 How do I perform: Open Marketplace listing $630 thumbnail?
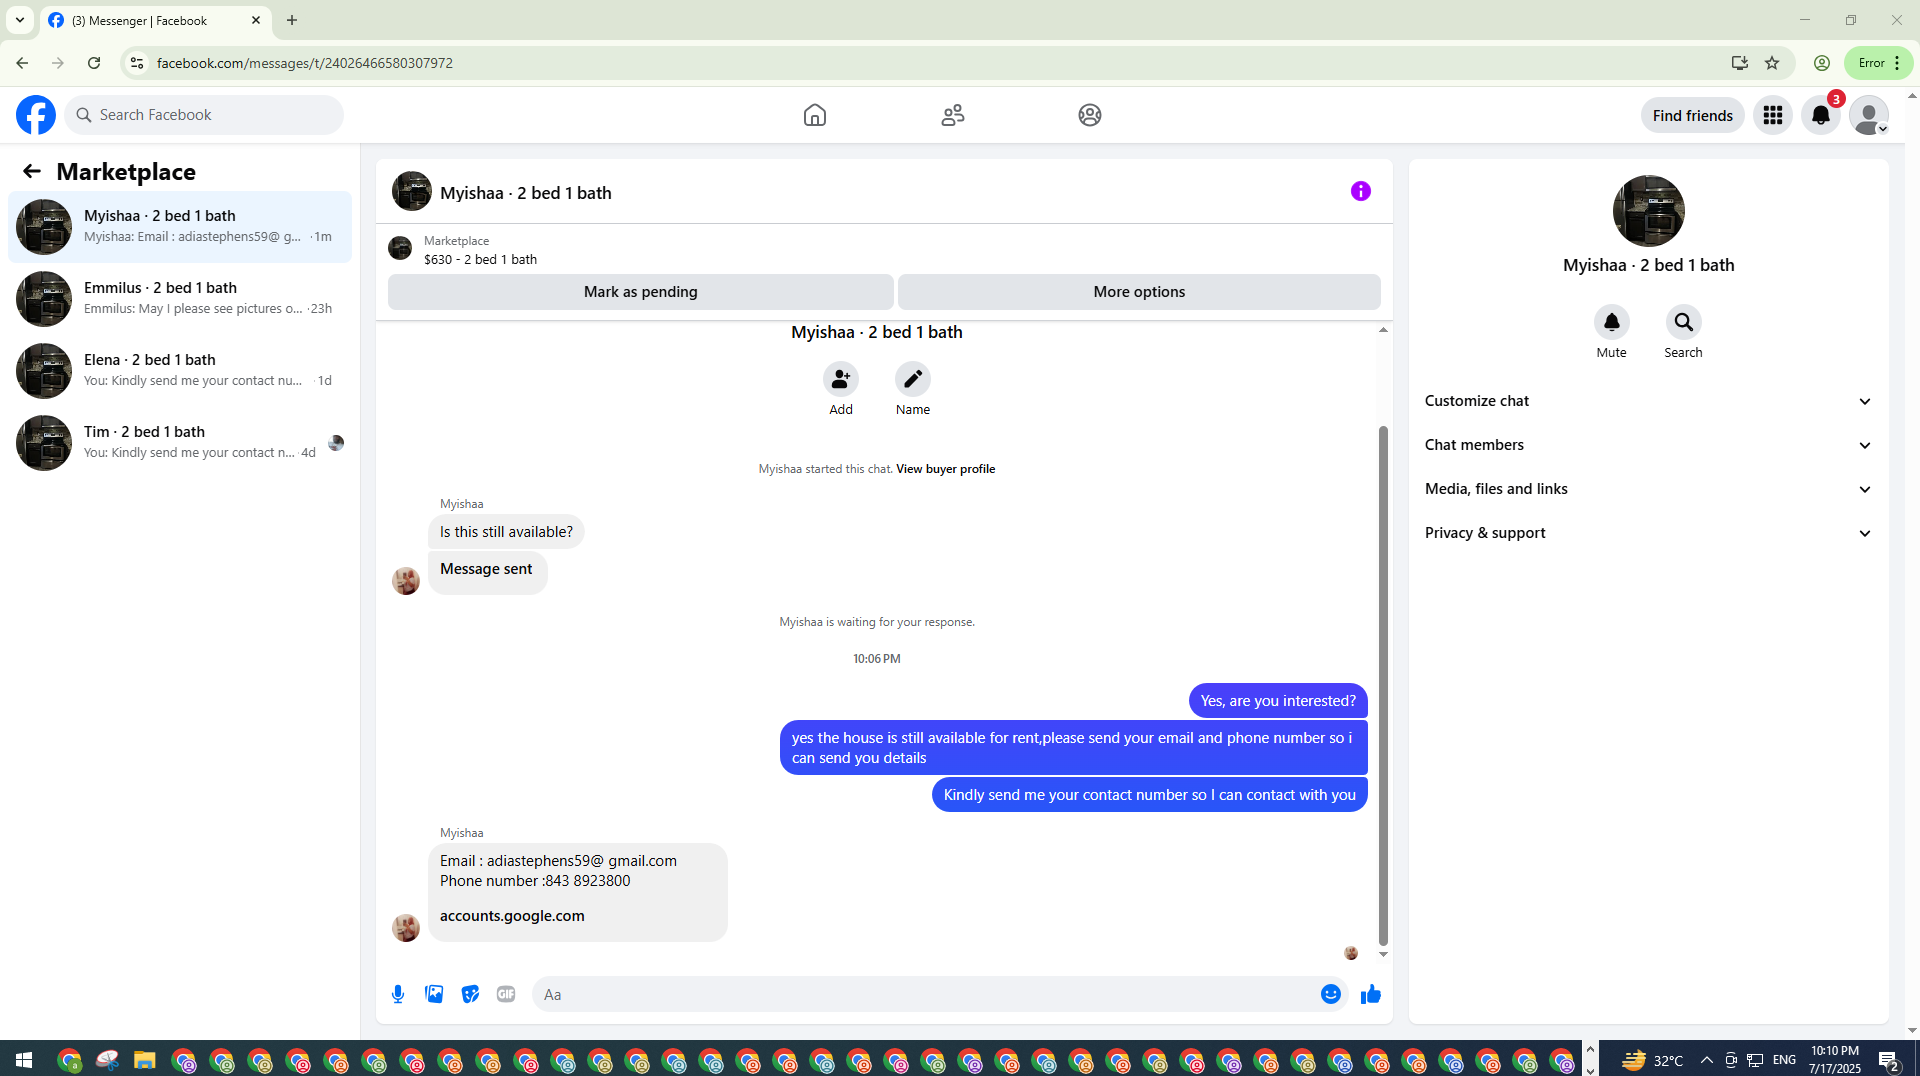coord(400,248)
